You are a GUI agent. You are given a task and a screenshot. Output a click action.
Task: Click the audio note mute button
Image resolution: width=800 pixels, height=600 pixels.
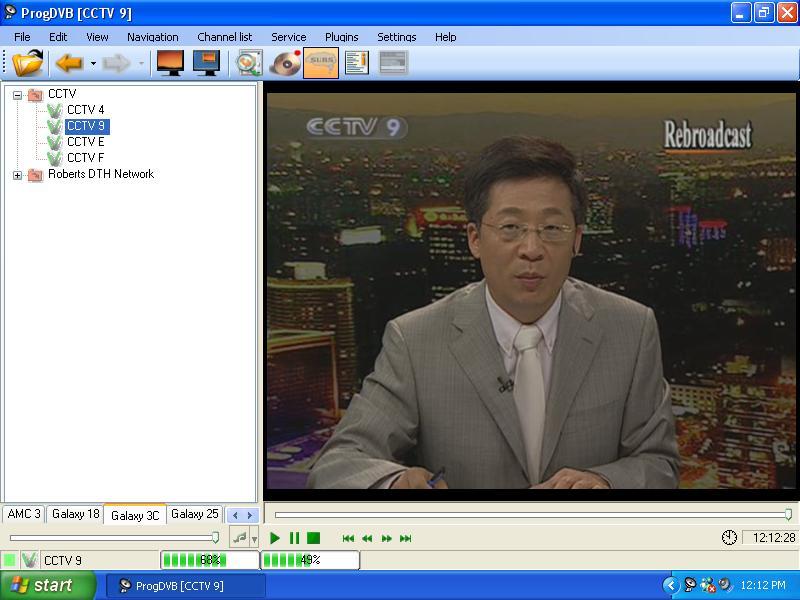[x=239, y=538]
